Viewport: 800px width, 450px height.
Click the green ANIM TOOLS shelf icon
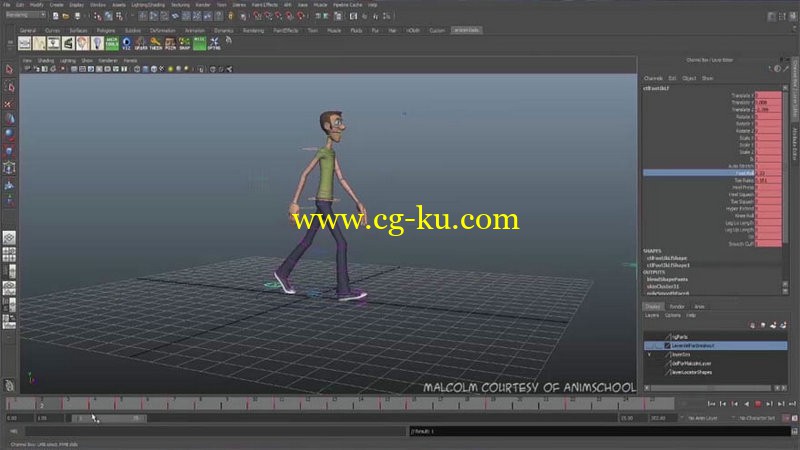pyautogui.click(x=112, y=43)
